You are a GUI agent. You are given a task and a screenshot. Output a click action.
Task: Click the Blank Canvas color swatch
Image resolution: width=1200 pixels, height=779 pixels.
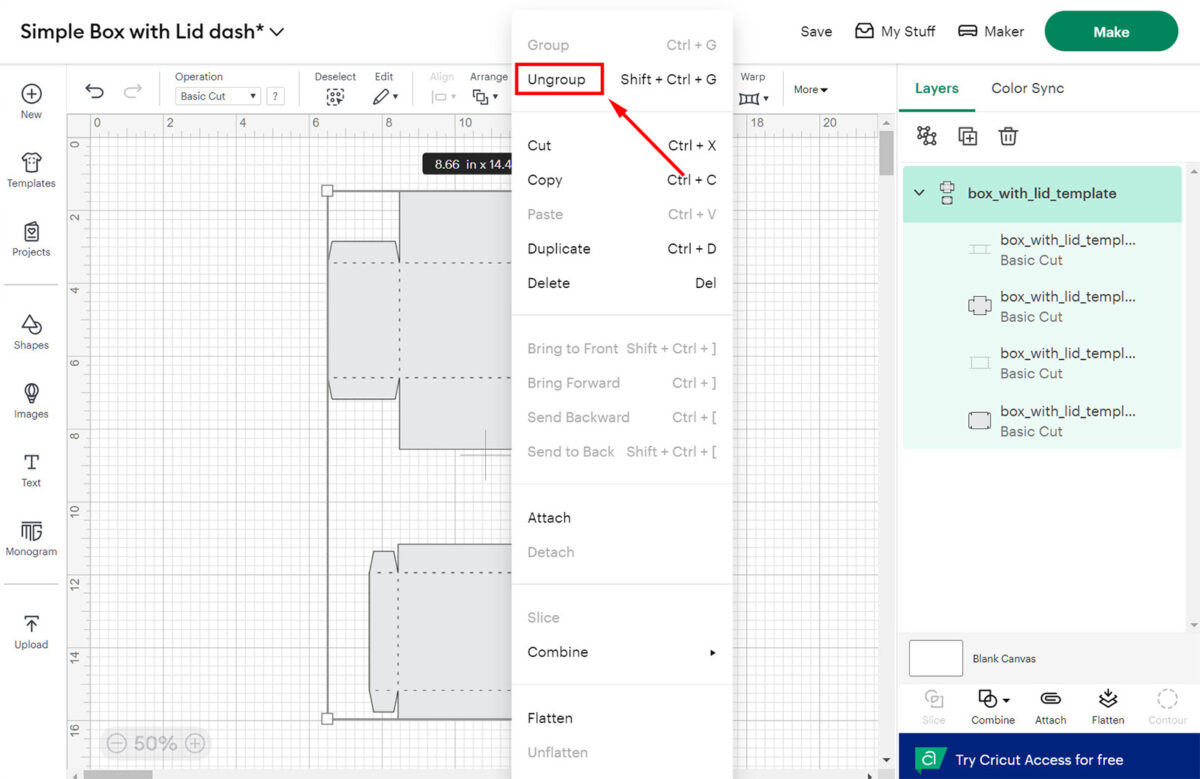935,658
